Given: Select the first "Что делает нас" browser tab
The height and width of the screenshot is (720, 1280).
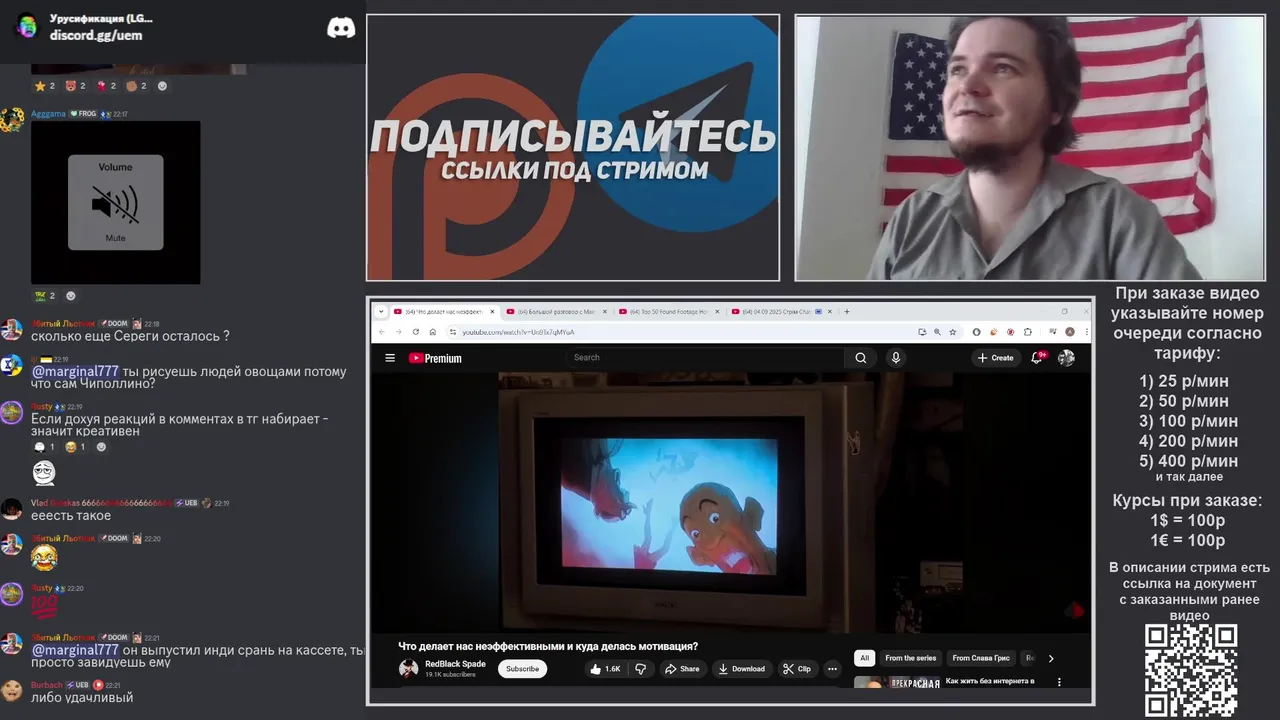Looking at the screenshot, I should click(x=444, y=311).
